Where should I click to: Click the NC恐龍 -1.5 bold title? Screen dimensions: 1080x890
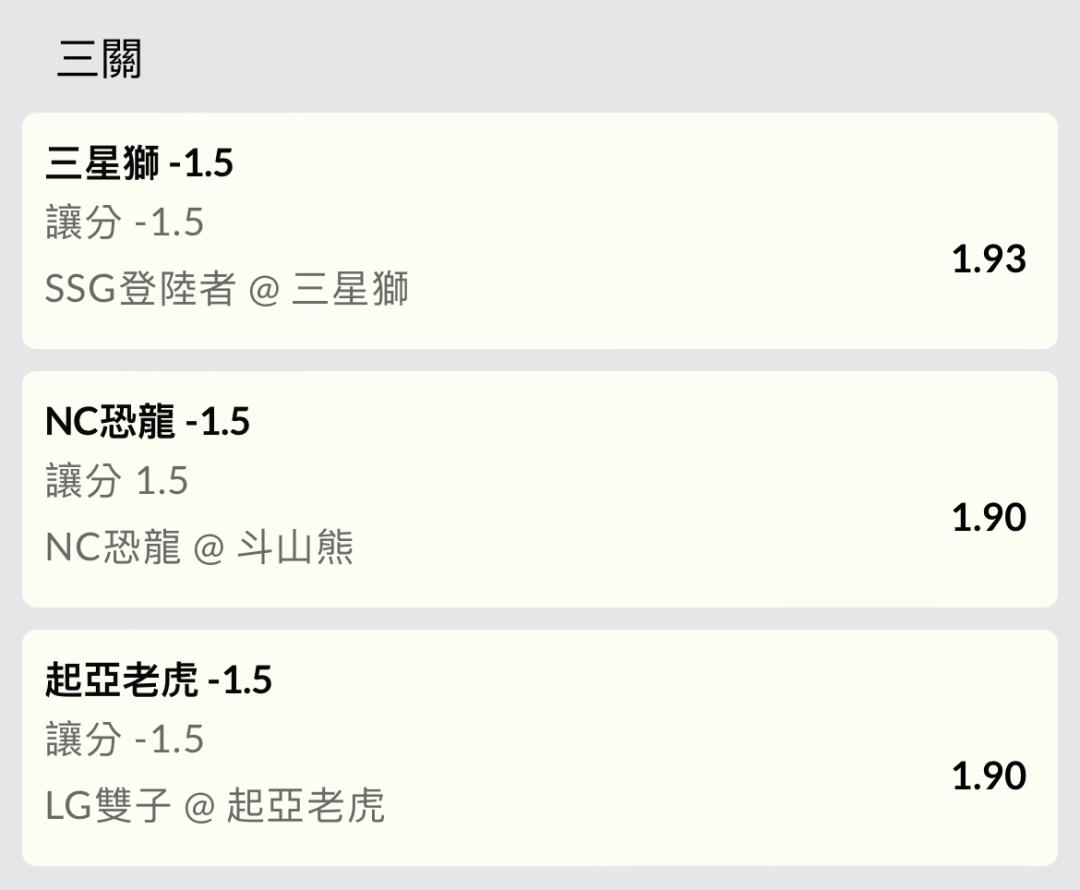(147, 422)
